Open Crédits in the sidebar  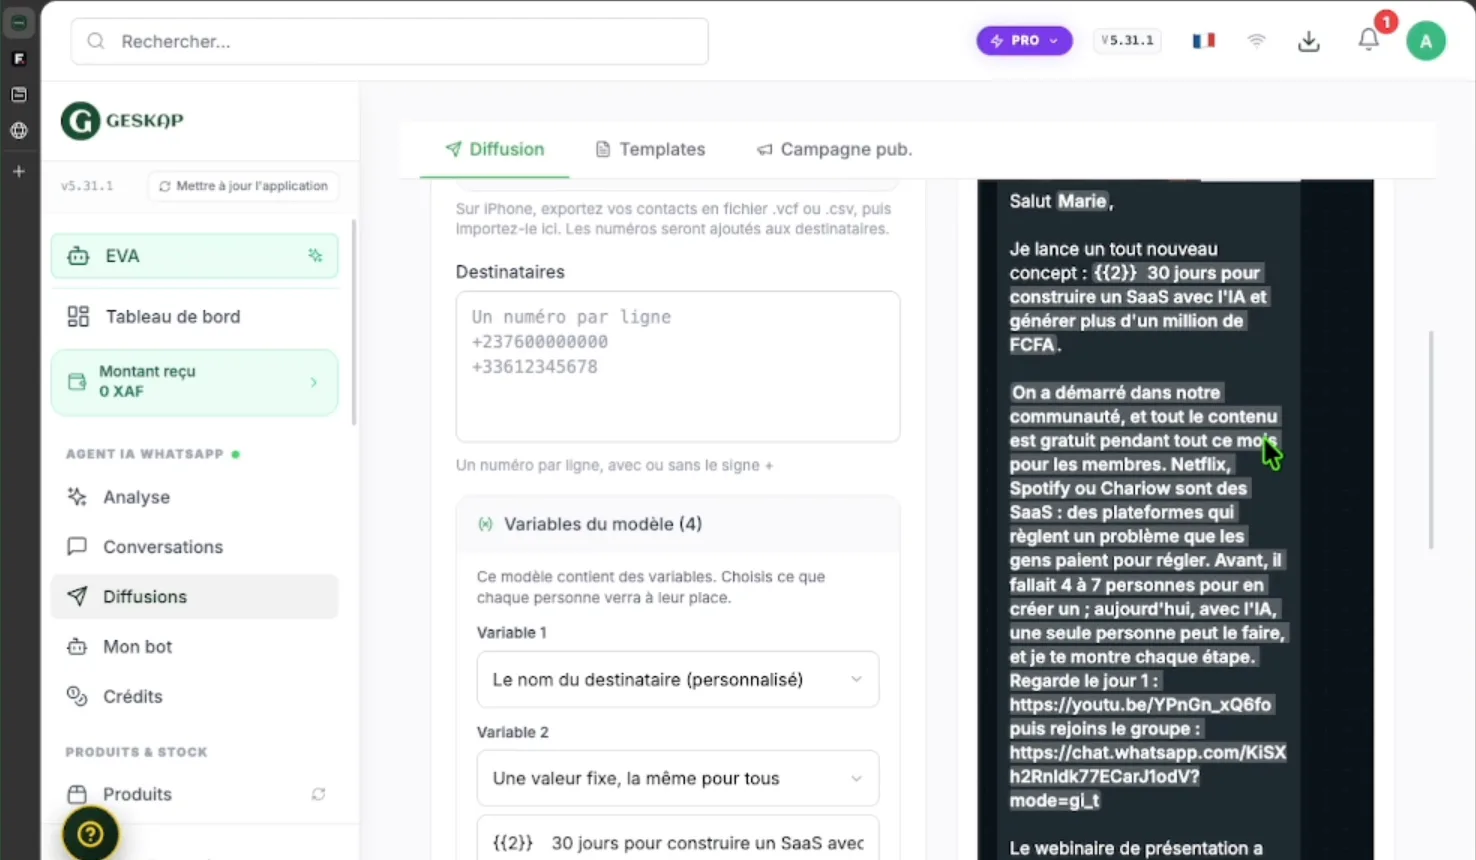click(x=194, y=696)
